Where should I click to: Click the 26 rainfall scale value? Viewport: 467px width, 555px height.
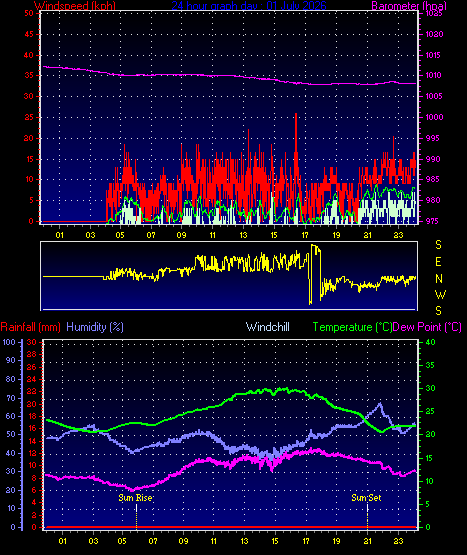(32, 367)
